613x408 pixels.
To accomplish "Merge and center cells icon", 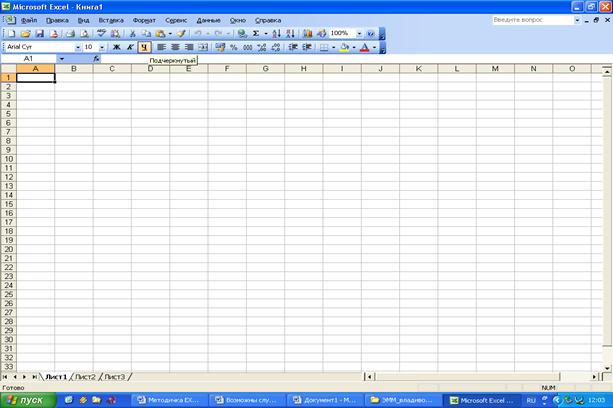I will pyautogui.click(x=203, y=47).
